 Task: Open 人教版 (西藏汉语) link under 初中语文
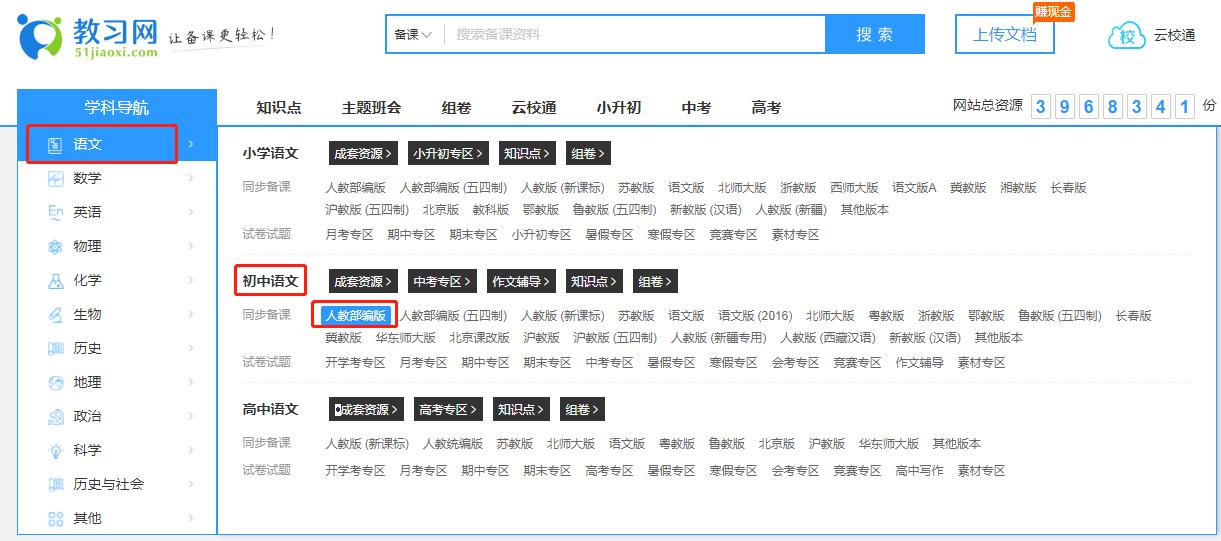[828, 338]
